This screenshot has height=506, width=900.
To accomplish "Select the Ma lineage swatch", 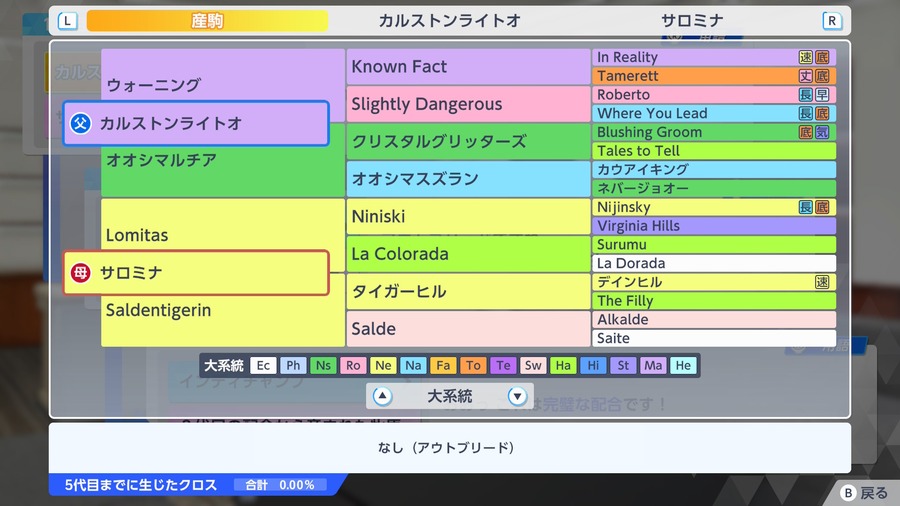I will [653, 365].
